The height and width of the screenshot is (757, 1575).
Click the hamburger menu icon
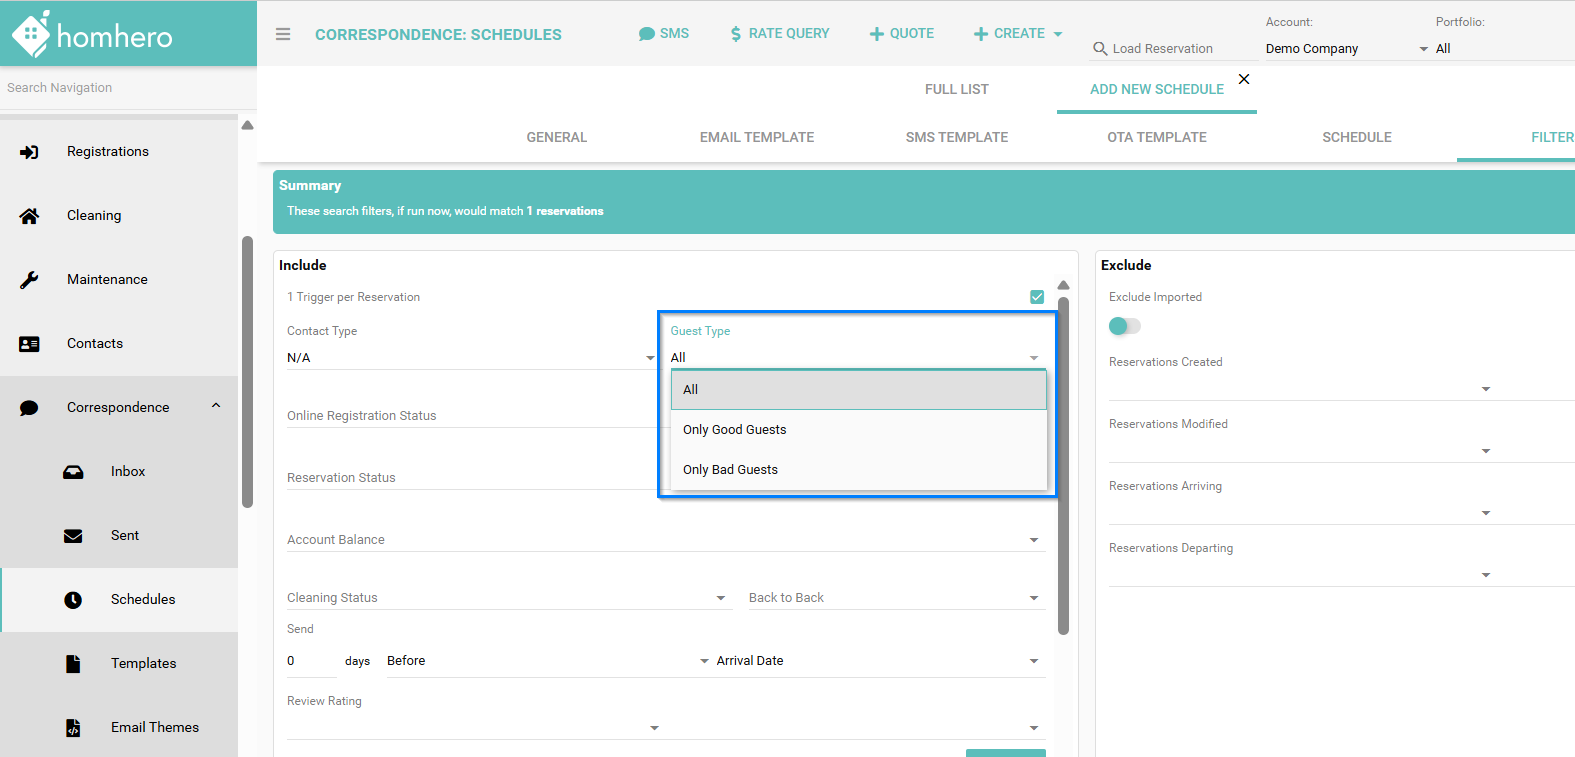point(283,34)
